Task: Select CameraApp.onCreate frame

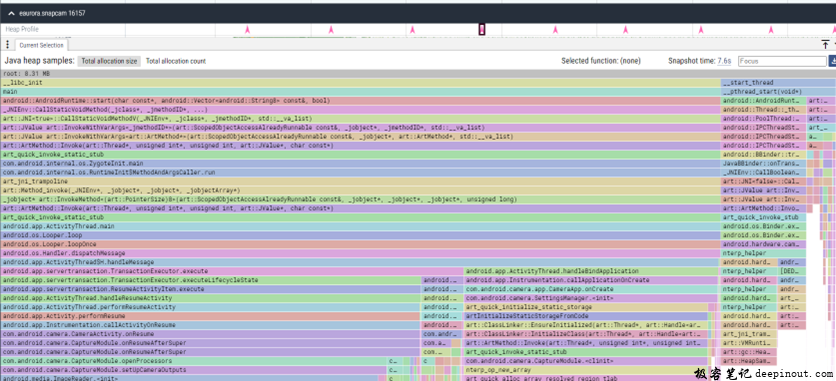Action: tap(592, 289)
